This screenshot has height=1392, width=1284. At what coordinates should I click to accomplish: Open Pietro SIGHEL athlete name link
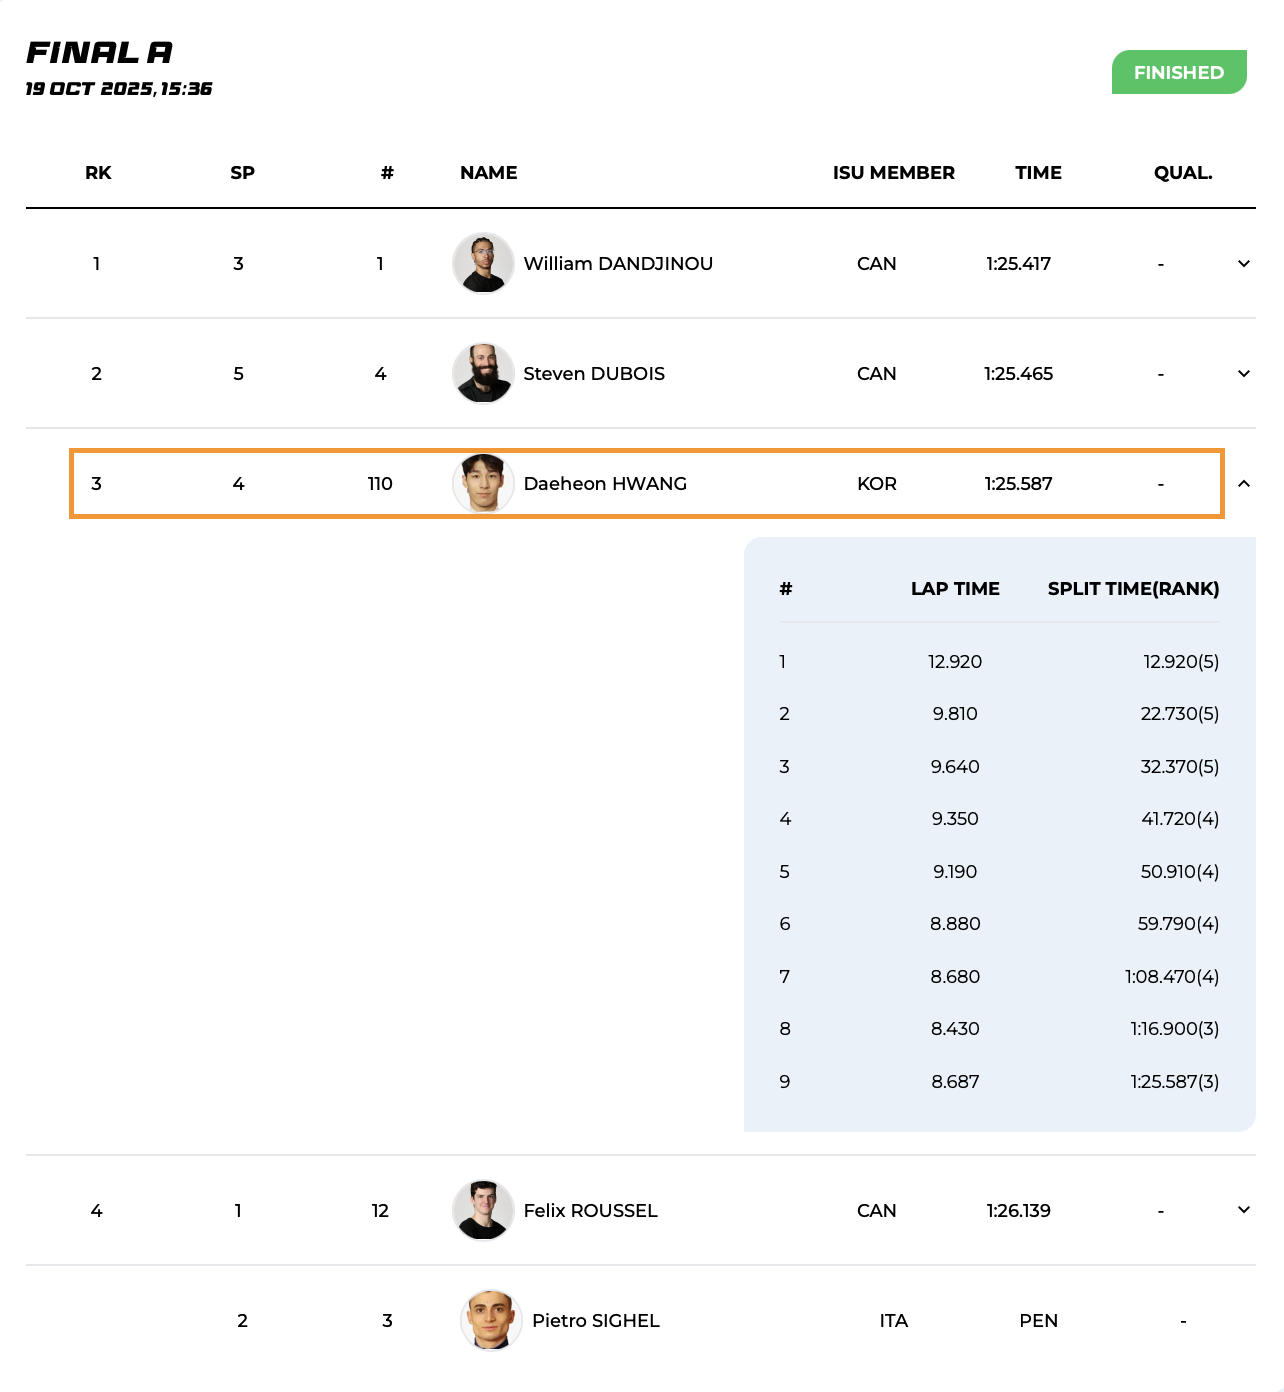pyautogui.click(x=595, y=1321)
